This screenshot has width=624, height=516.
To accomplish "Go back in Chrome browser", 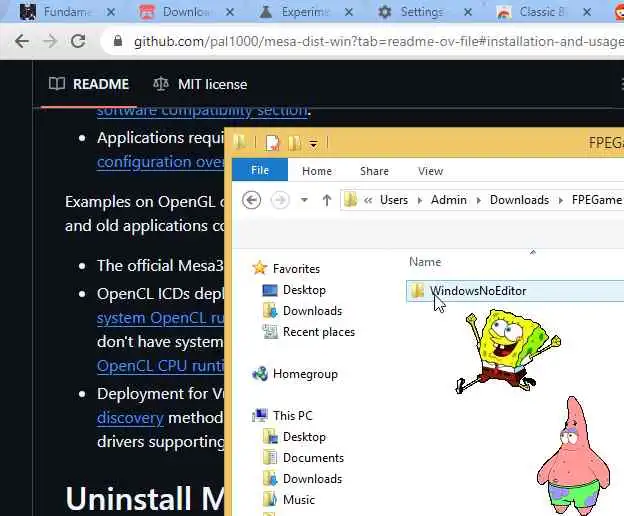I will [x=22, y=41].
